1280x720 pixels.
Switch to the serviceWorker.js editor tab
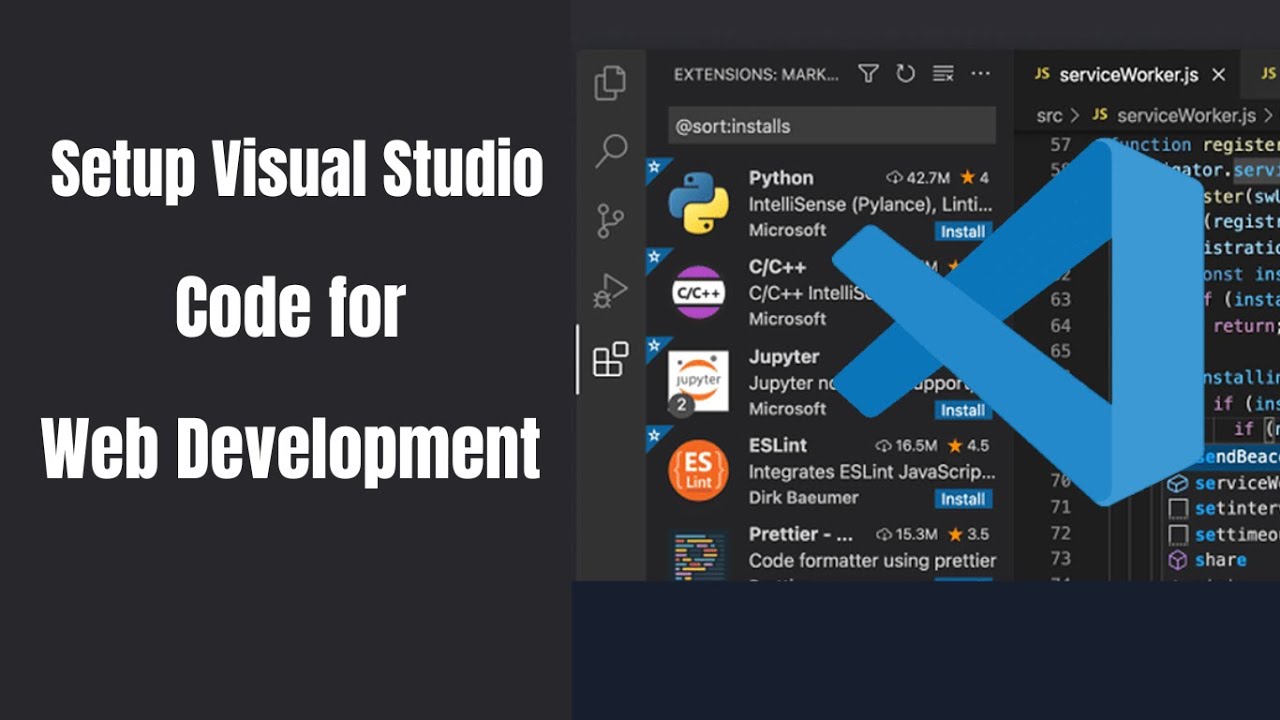click(1130, 74)
